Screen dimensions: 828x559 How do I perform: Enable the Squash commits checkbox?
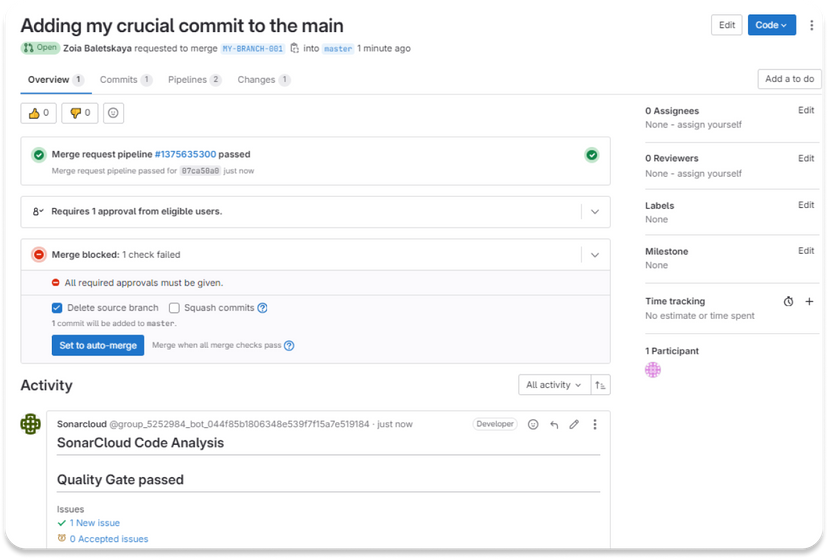click(174, 308)
